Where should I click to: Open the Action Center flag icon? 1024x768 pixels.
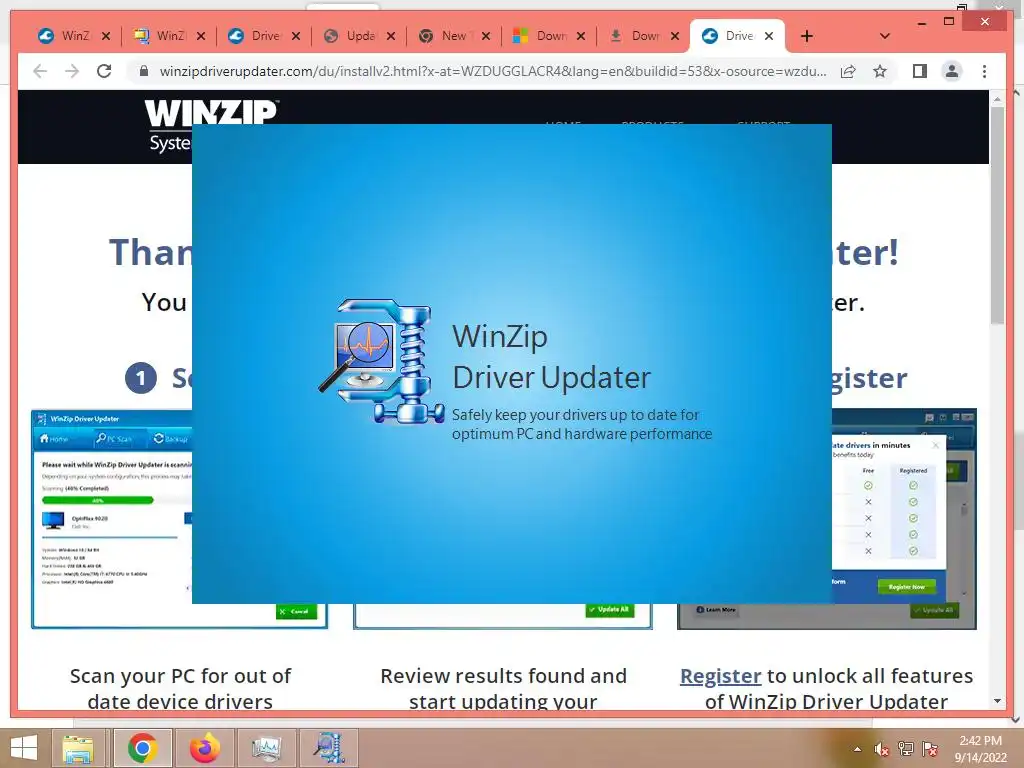pyautogui.click(x=930, y=749)
